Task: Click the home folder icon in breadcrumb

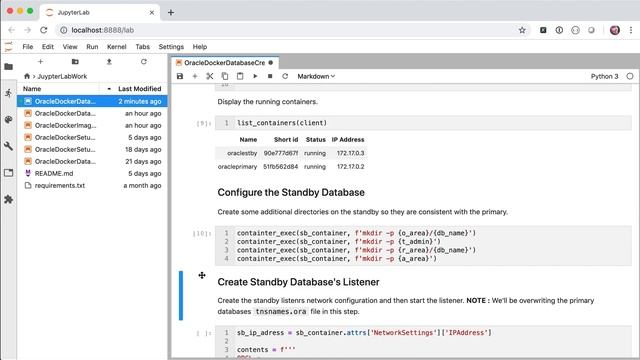Action: coord(27,76)
